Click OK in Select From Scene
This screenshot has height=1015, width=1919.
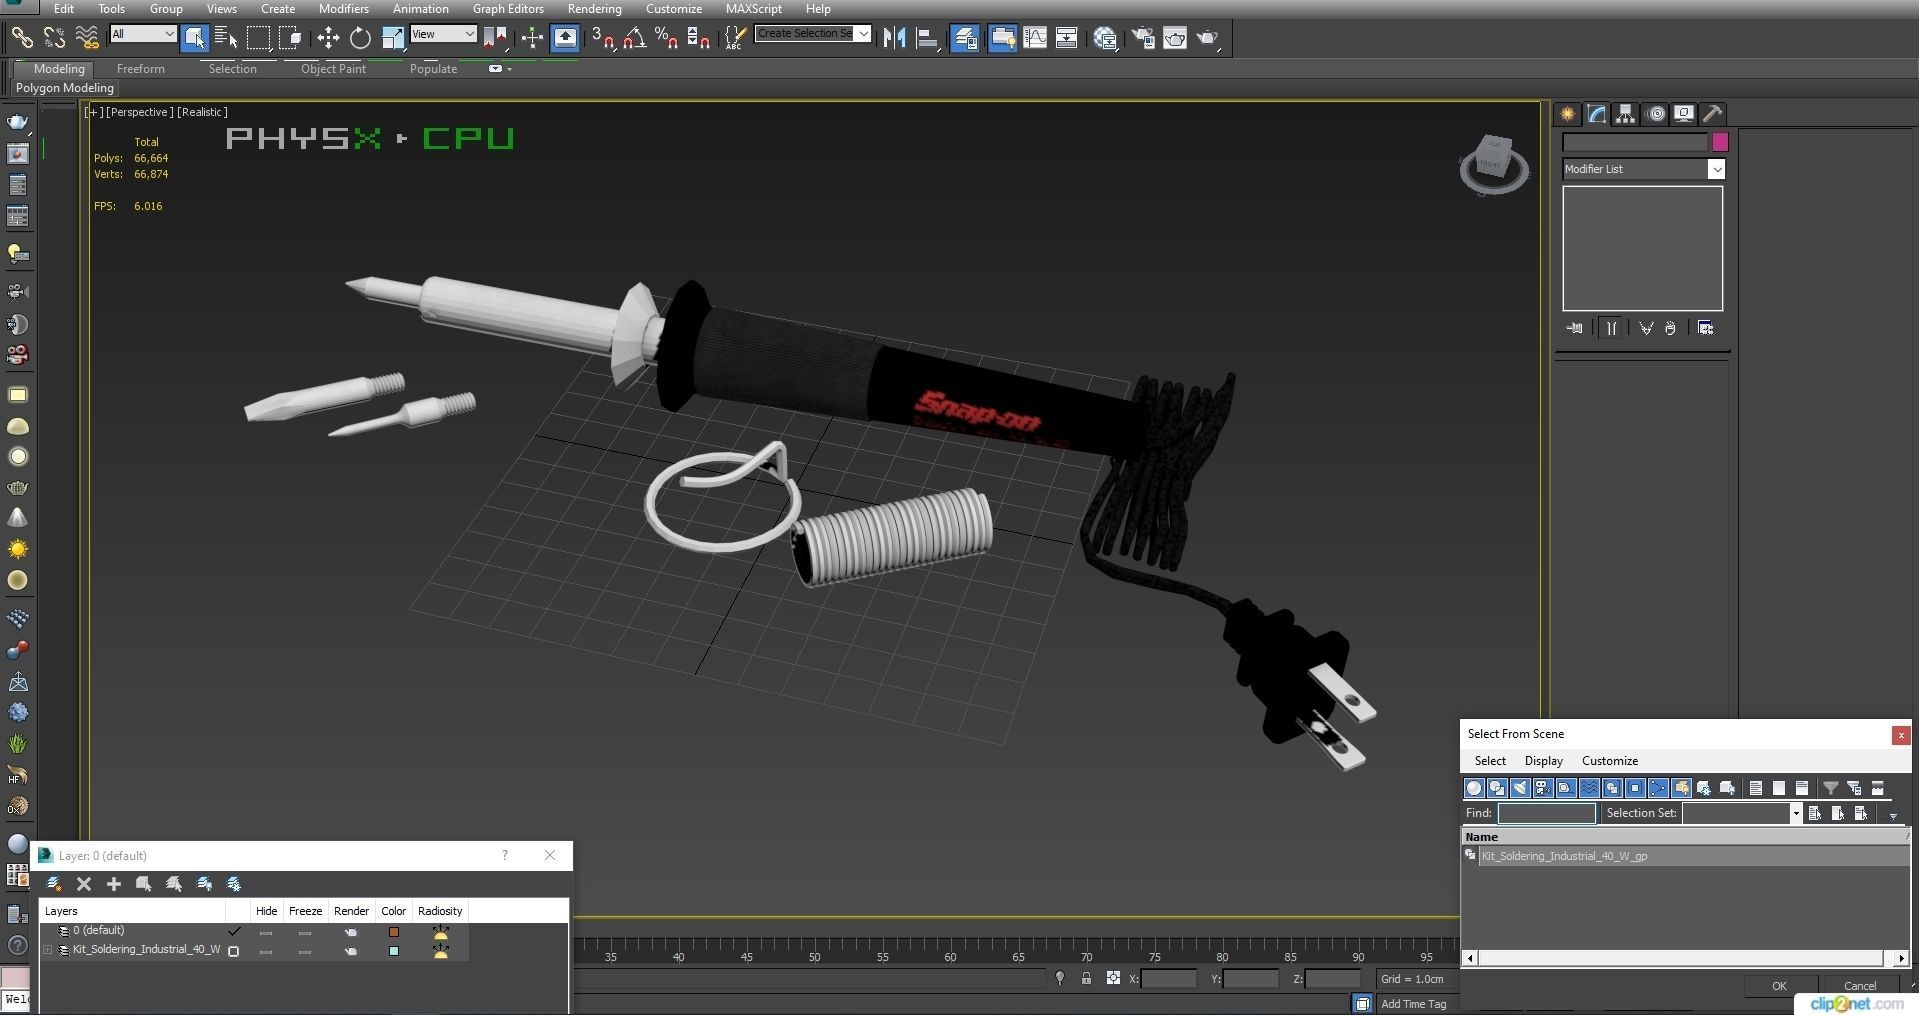pos(1779,986)
